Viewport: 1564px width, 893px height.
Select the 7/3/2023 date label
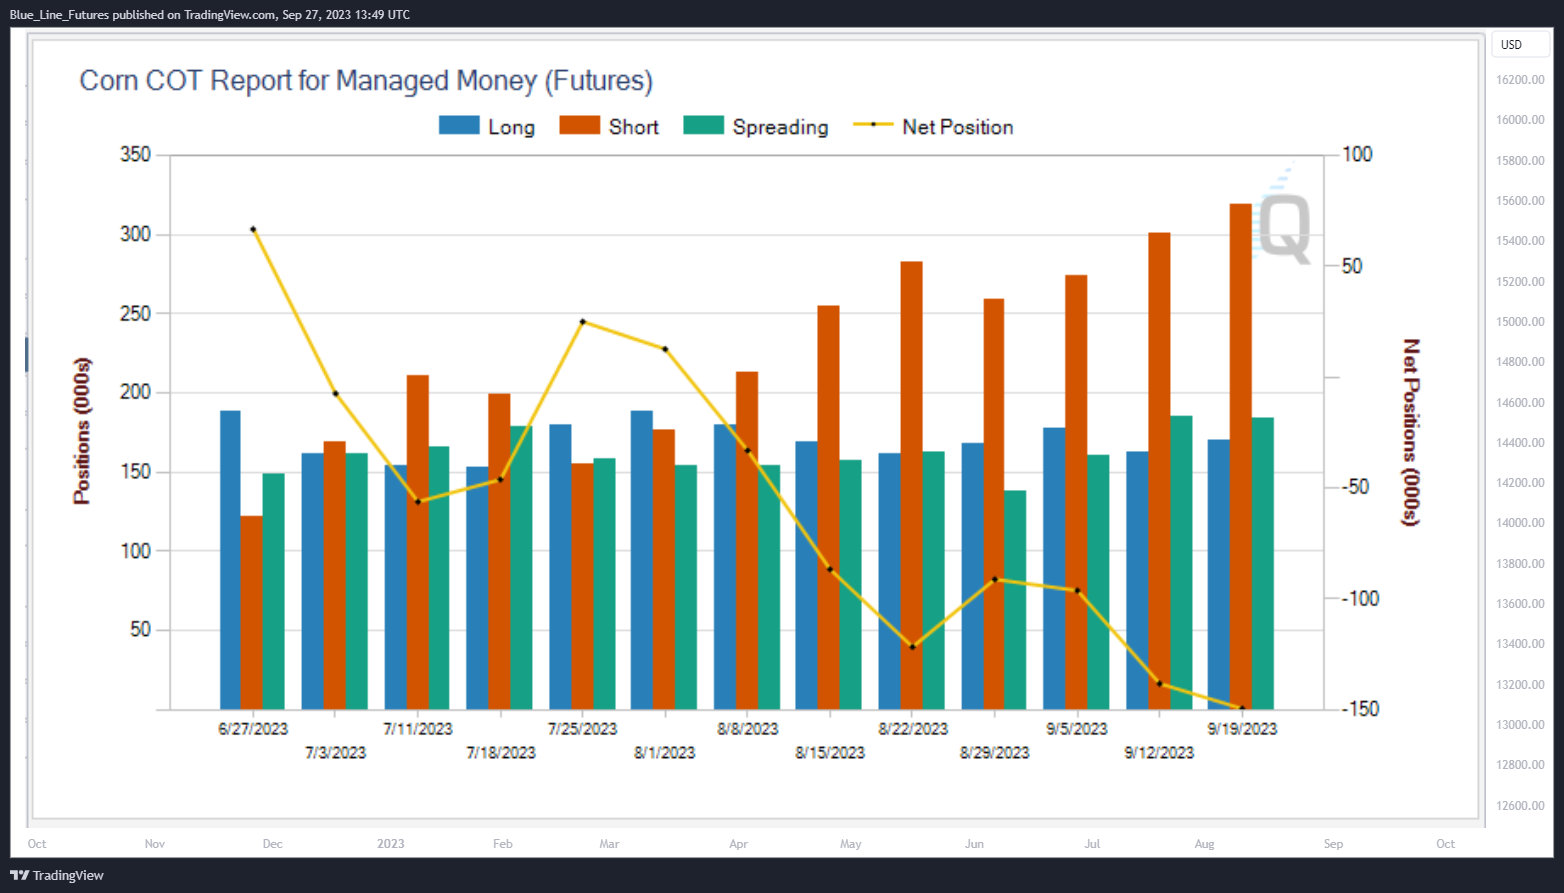pyautogui.click(x=336, y=753)
